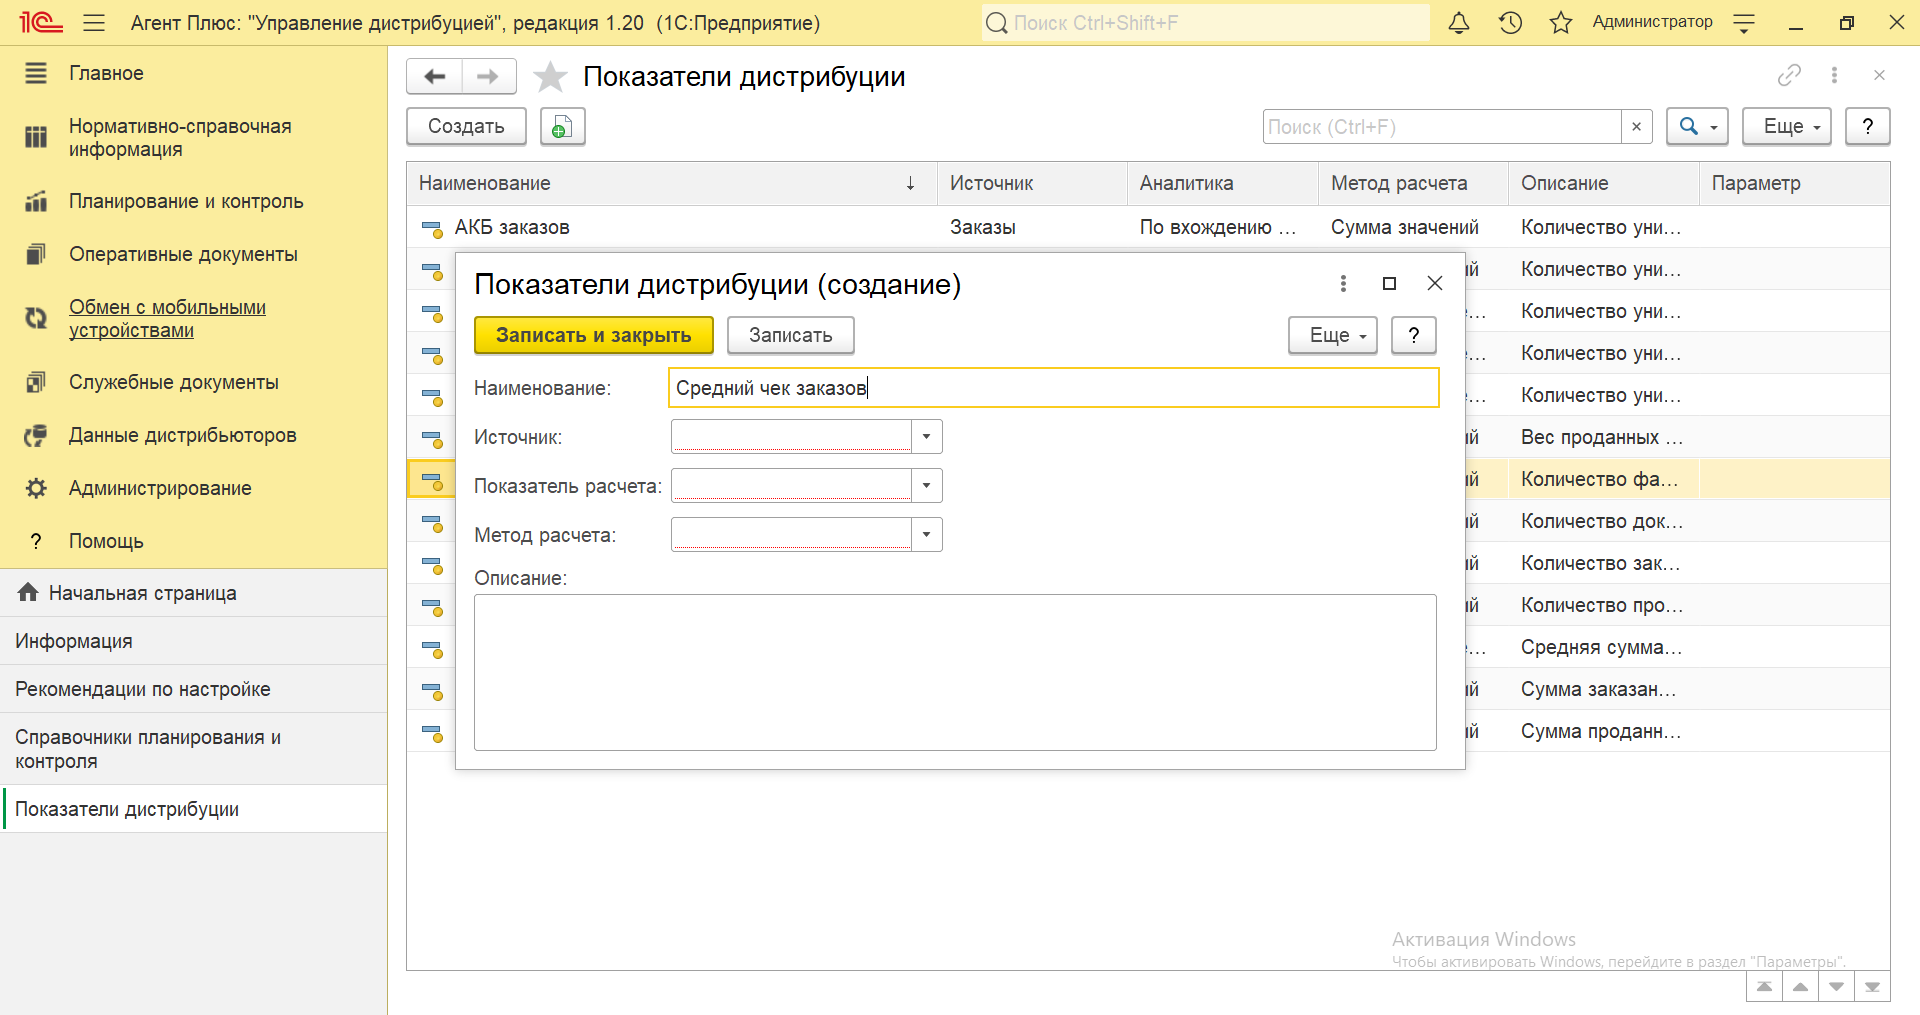Open the service settings menu beside Администратор
This screenshot has width=1920, height=1015.
click(x=1744, y=23)
